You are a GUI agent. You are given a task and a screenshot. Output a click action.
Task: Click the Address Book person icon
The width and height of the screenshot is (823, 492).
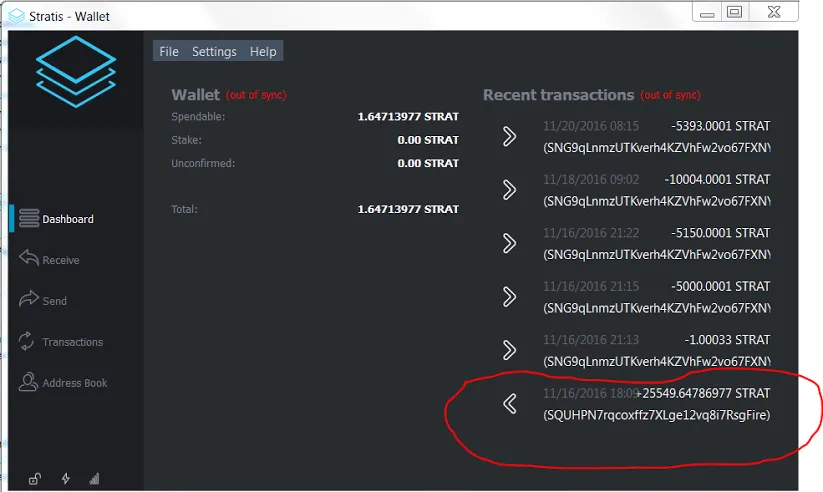click(x=28, y=382)
